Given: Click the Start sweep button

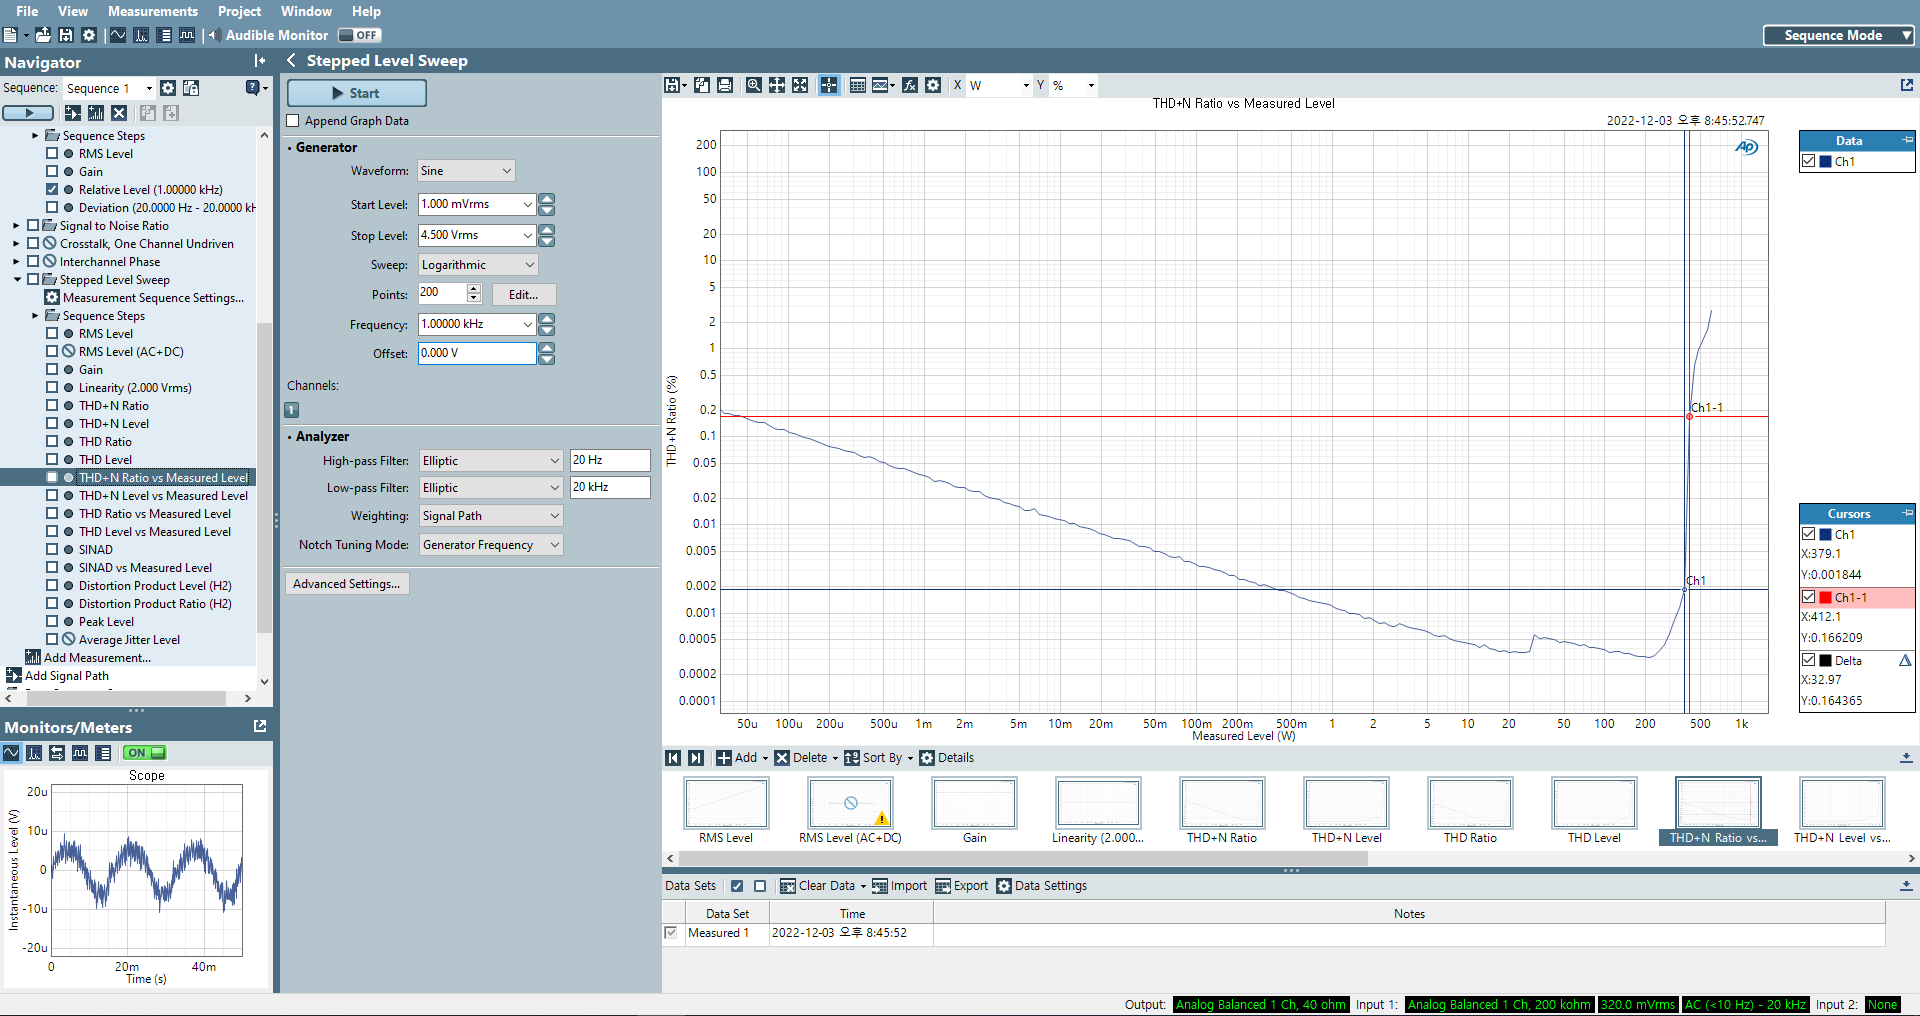Looking at the screenshot, I should point(357,93).
